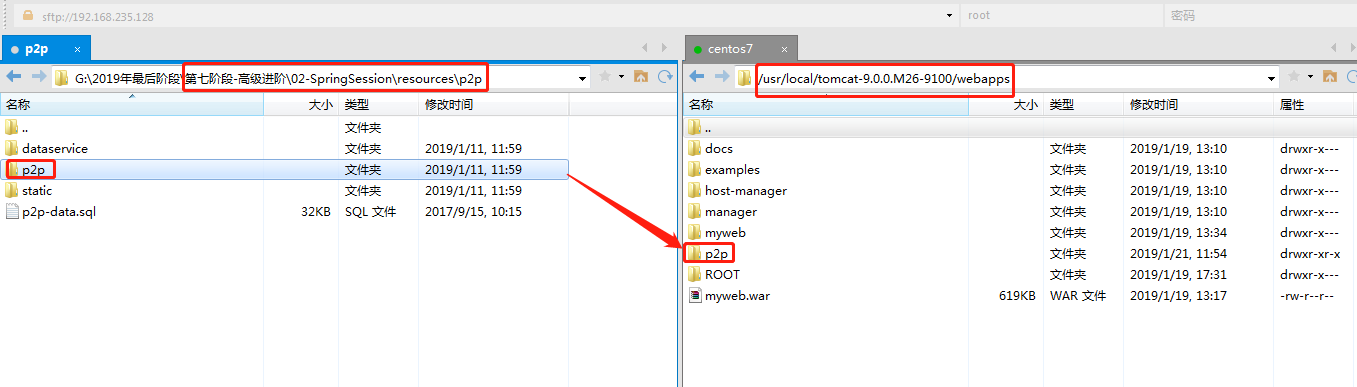Go back in the remote centos7 panel

(x=698, y=77)
